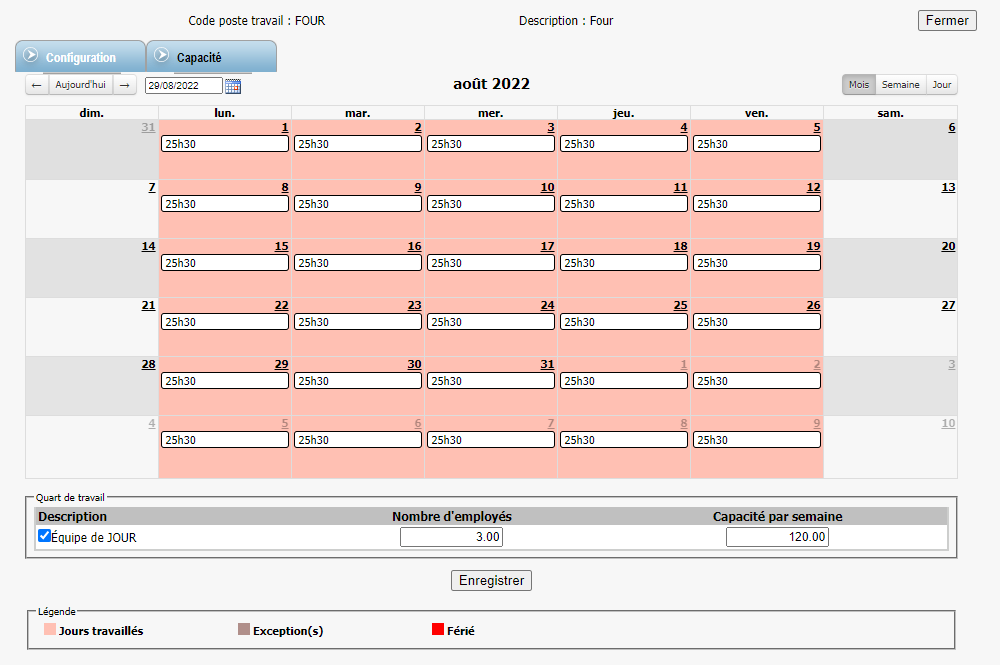Edit the date field showing 29/08/2022
Screen dimensions: 1000x665
point(184,86)
